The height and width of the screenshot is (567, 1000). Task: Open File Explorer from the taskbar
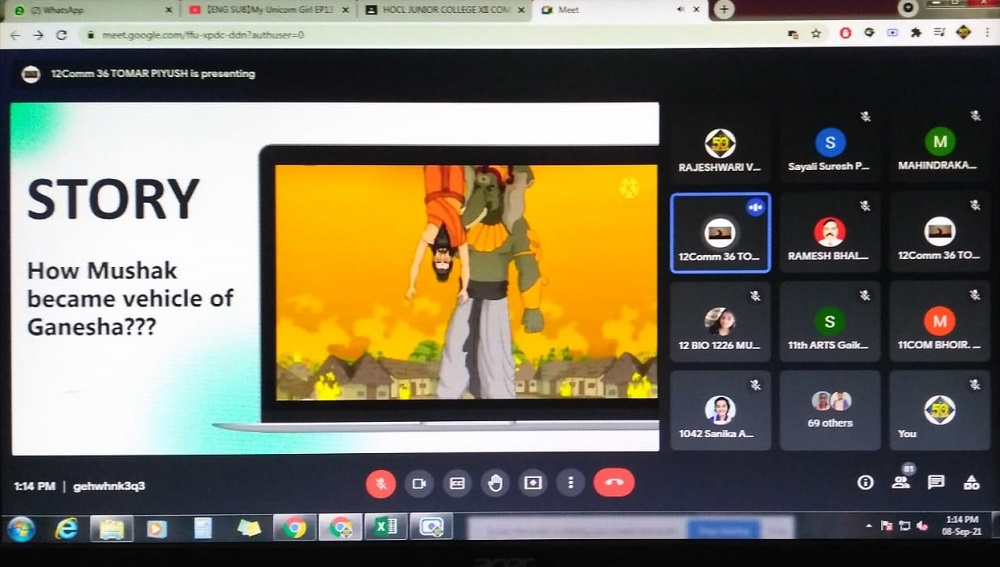[x=112, y=528]
